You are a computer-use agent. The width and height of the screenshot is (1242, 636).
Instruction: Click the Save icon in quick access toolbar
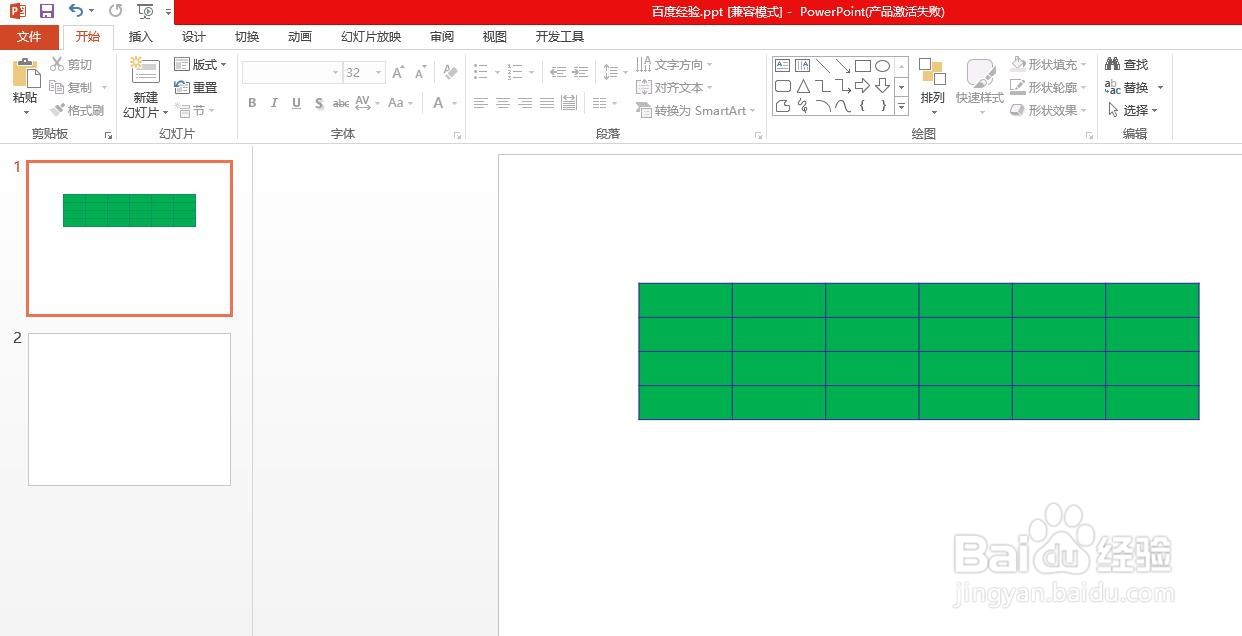[x=46, y=11]
